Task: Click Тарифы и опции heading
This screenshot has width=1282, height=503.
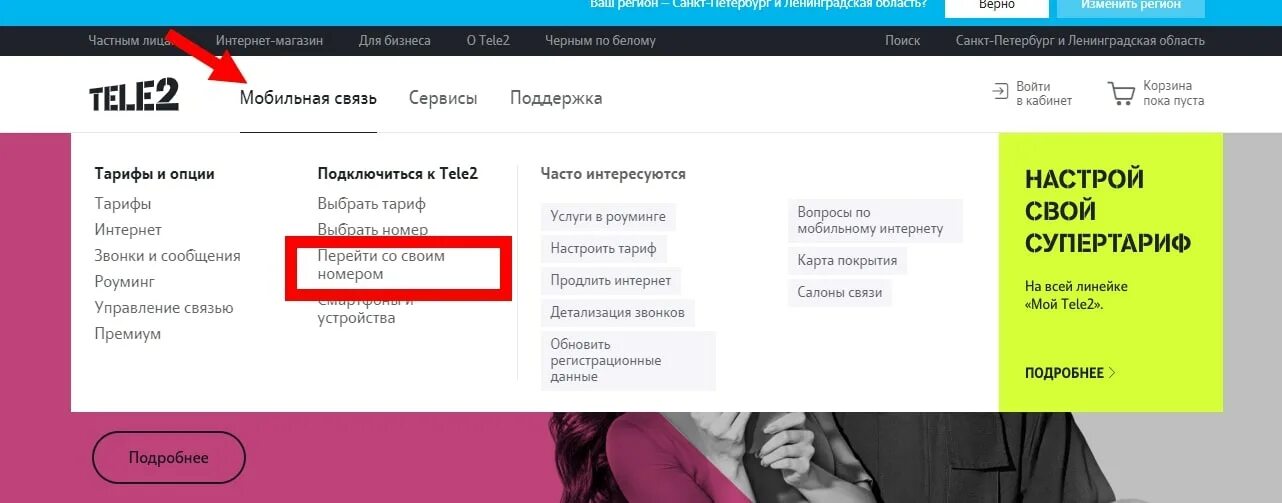Action: pyautogui.click(x=155, y=173)
